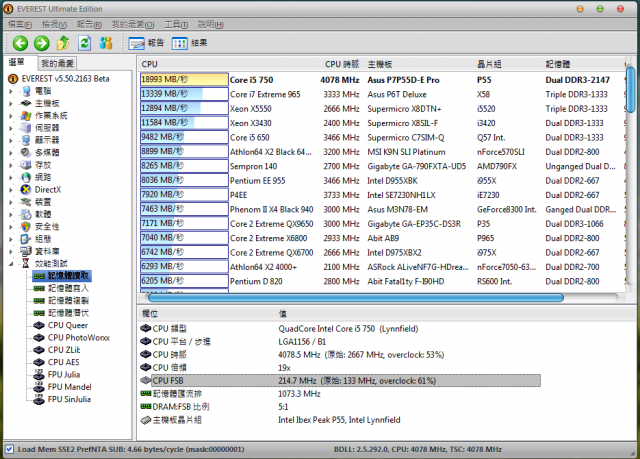
Task: Switch to the 我的最愛 favorites sidebar tab
Action: click(x=58, y=63)
